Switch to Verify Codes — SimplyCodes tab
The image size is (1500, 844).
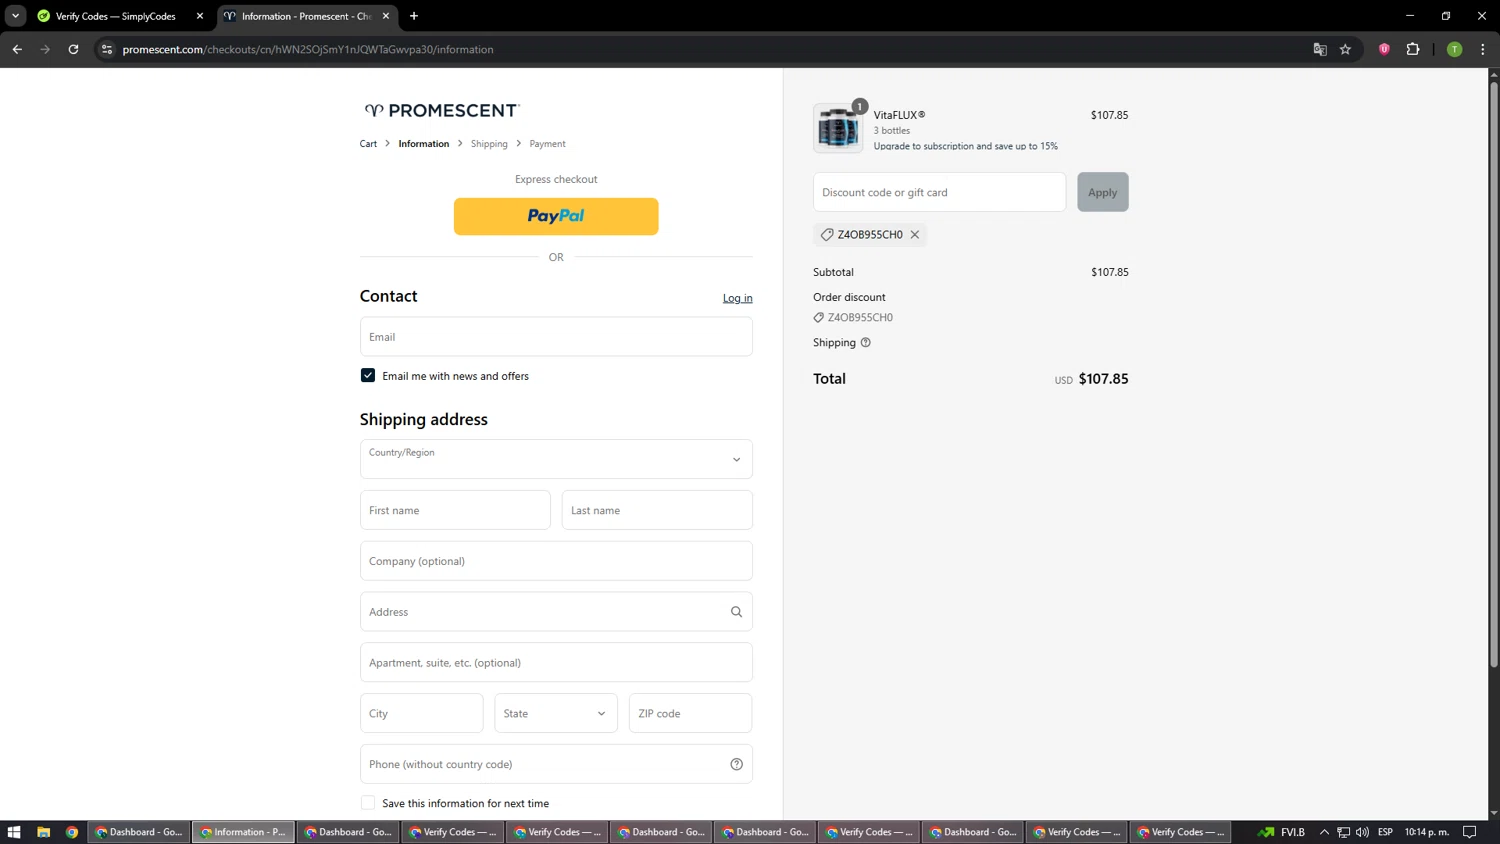tap(115, 16)
